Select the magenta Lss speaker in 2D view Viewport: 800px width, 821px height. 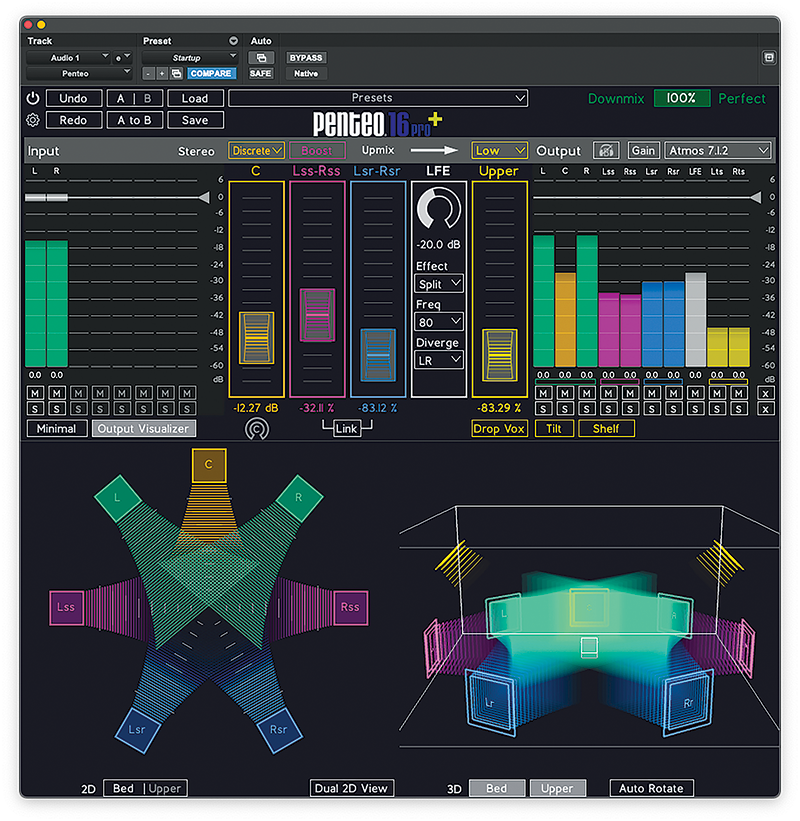pos(66,607)
